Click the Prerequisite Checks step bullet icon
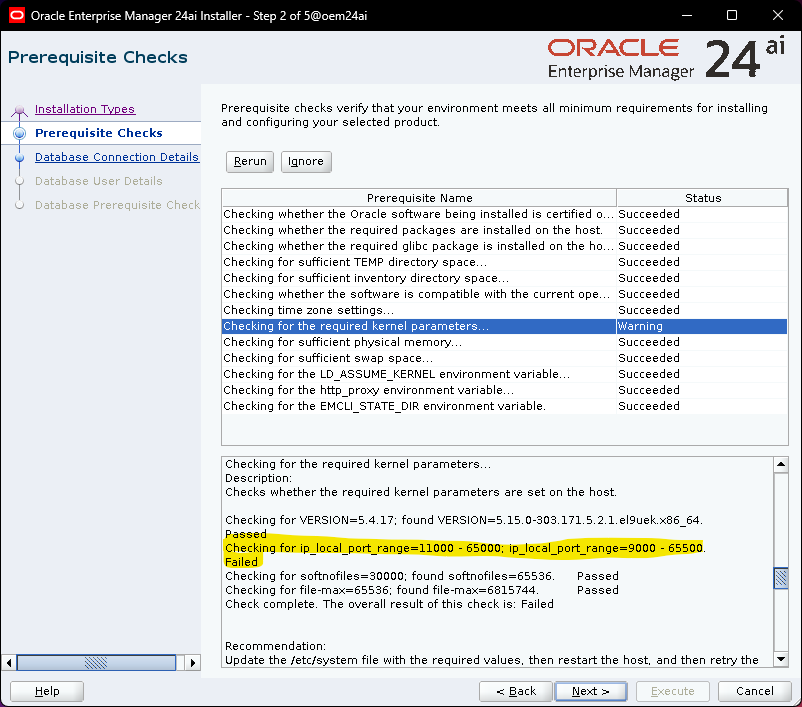Image resolution: width=802 pixels, height=707 pixels. [19, 133]
